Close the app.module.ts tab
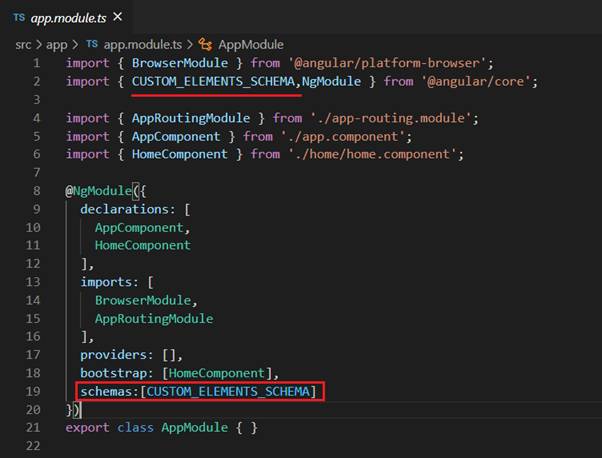Image resolution: width=602 pixels, height=458 pixels. (117, 17)
